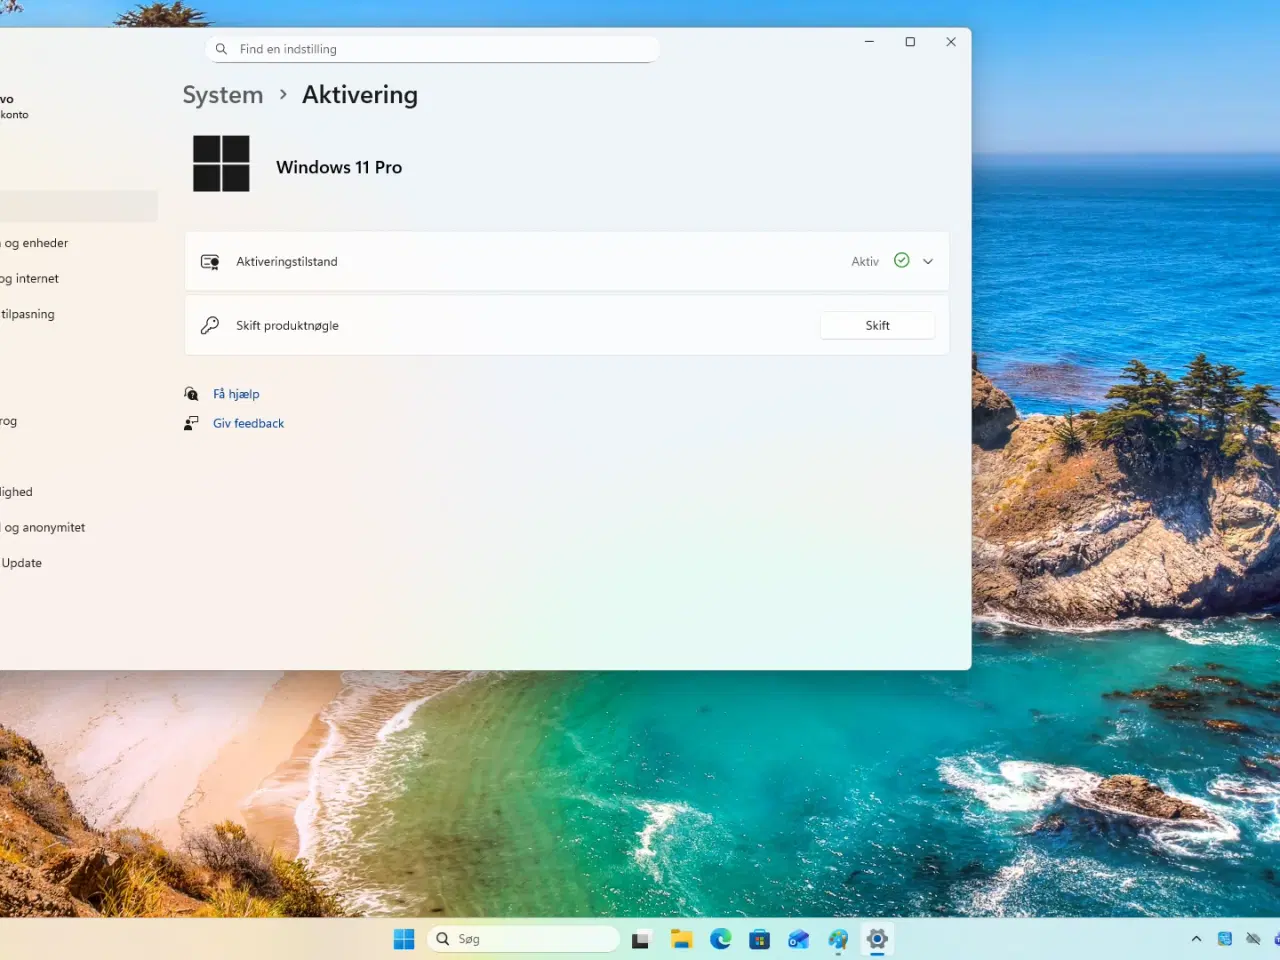Click the Skift button to change product key
The height and width of the screenshot is (960, 1280).
[x=877, y=325]
